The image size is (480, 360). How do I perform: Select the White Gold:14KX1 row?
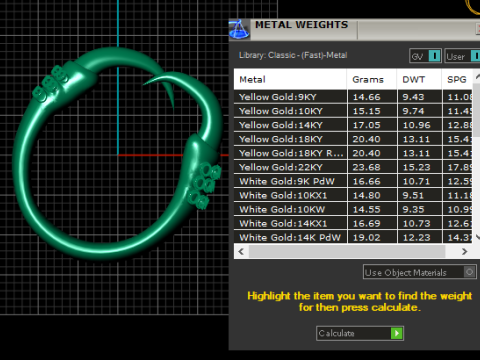pyautogui.click(x=353, y=223)
